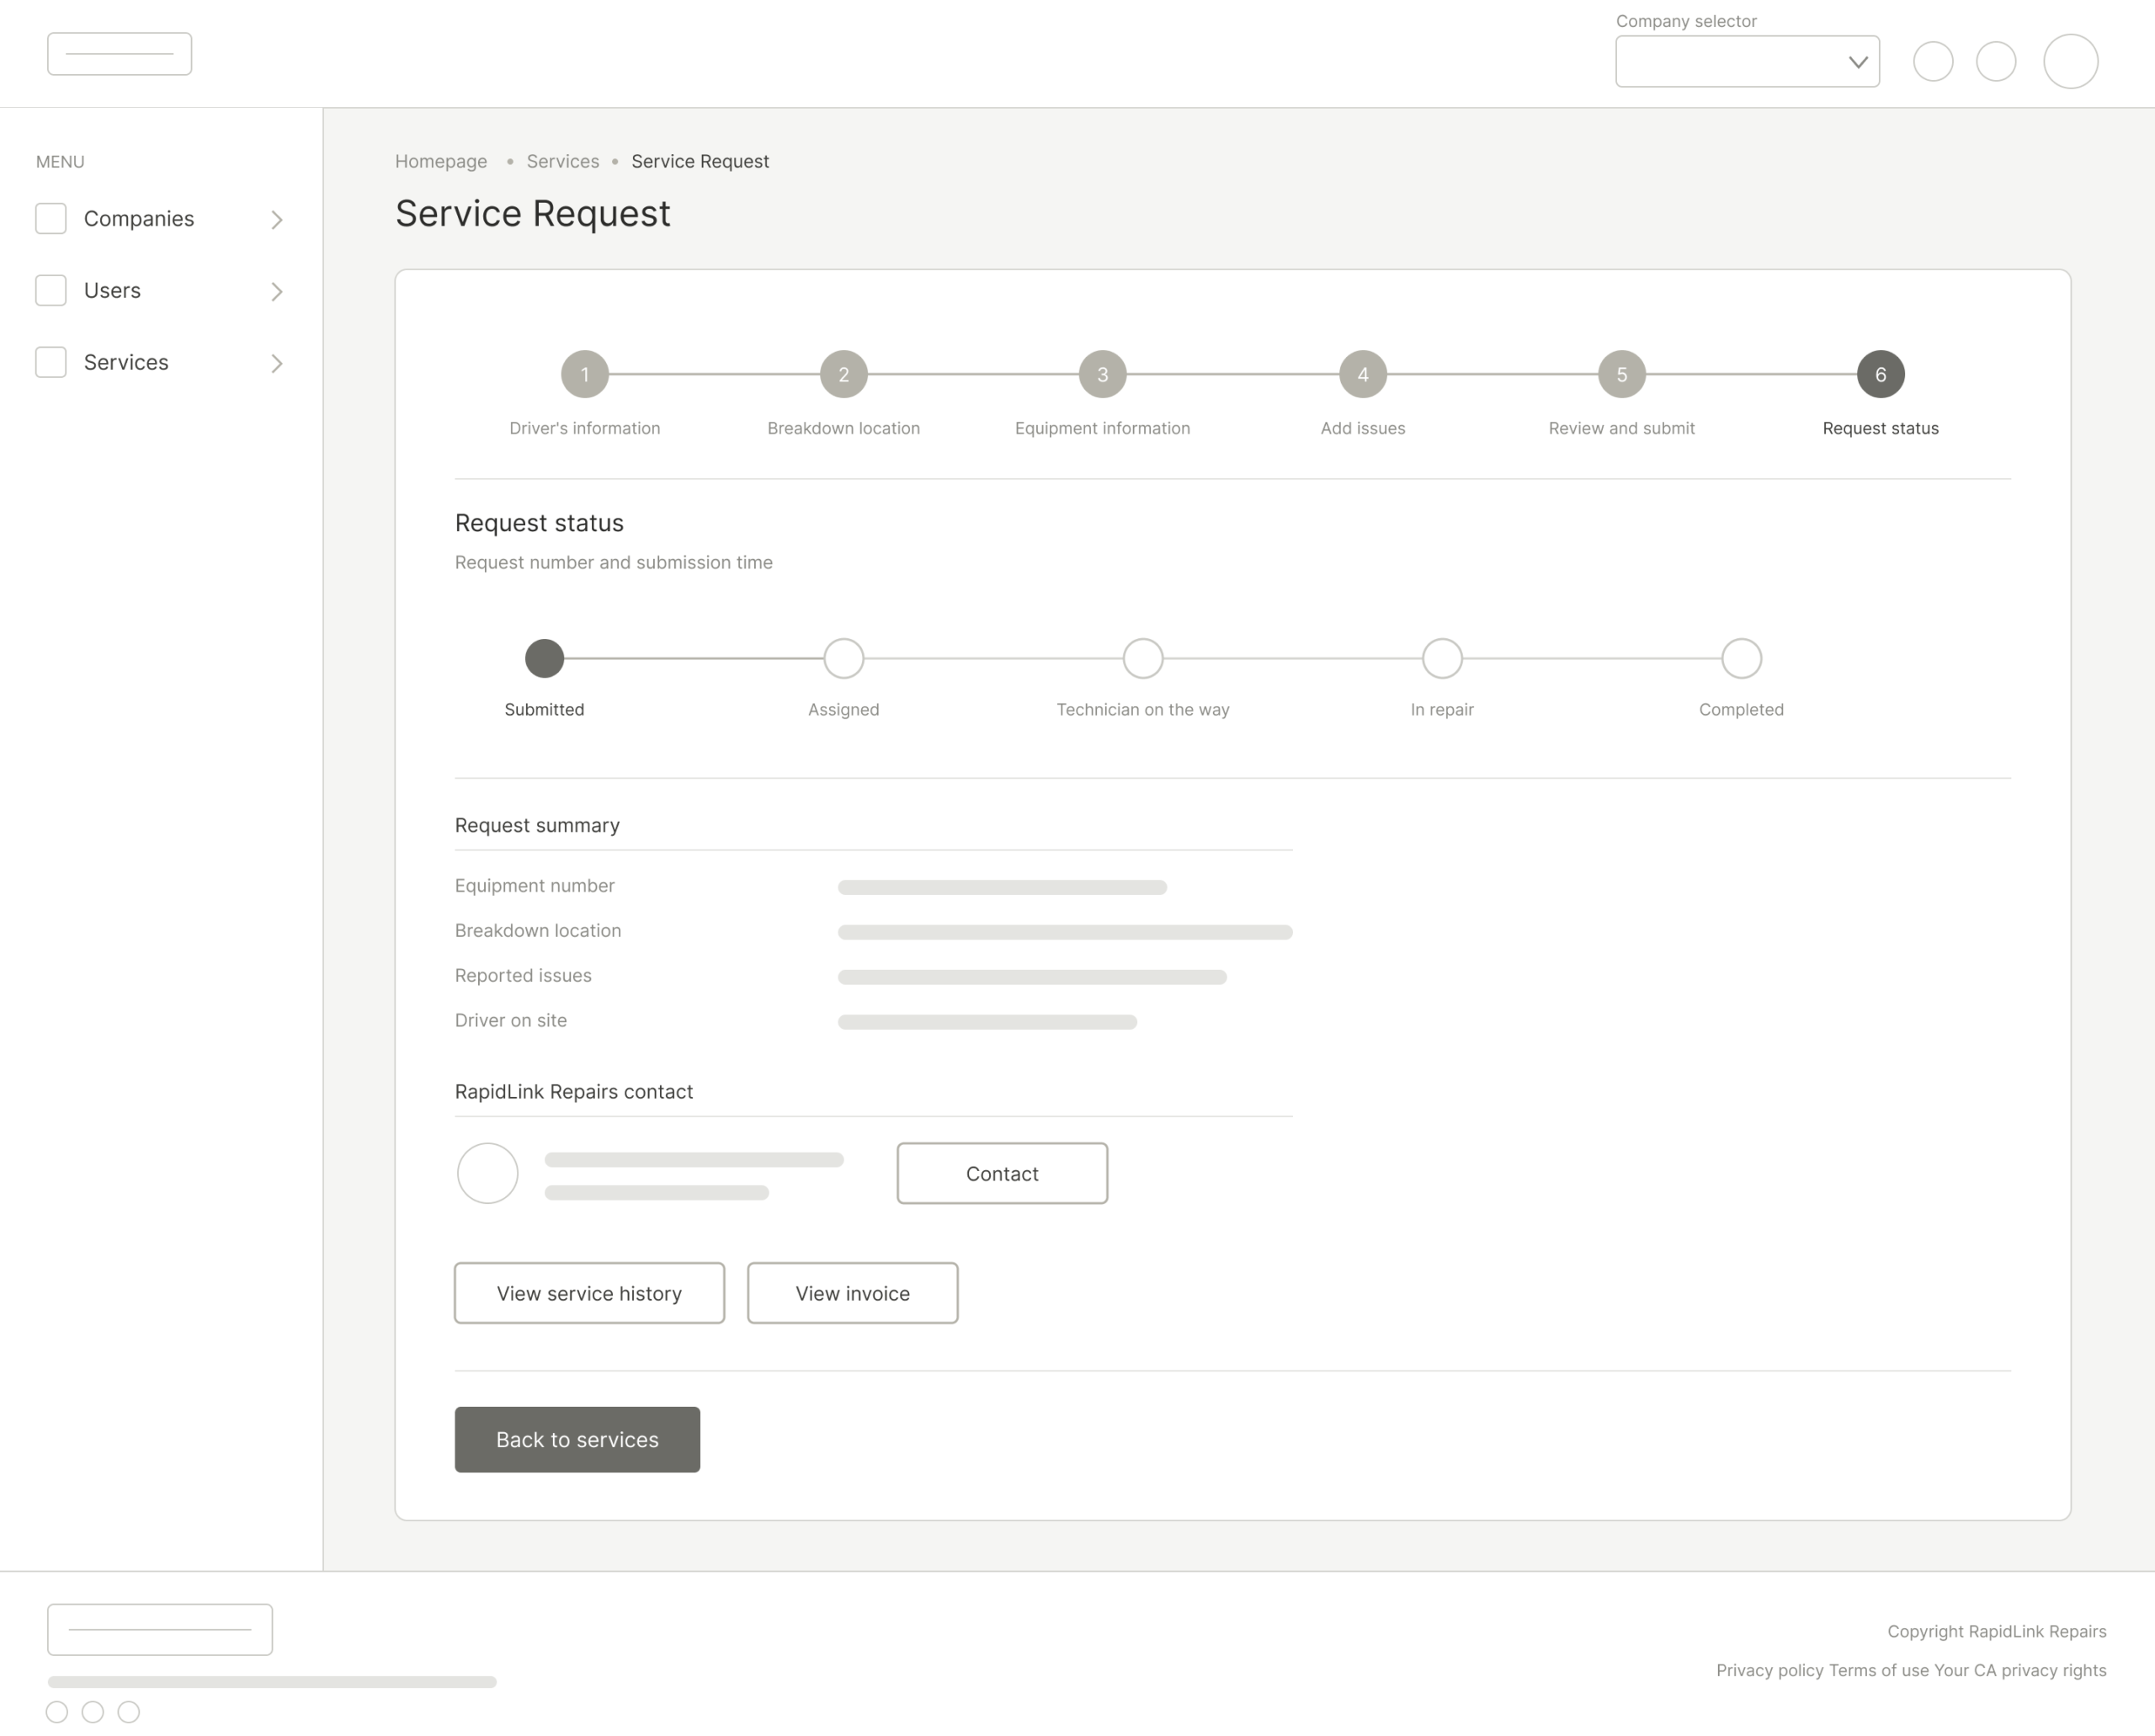Open Services breadcrumb link

click(x=563, y=161)
